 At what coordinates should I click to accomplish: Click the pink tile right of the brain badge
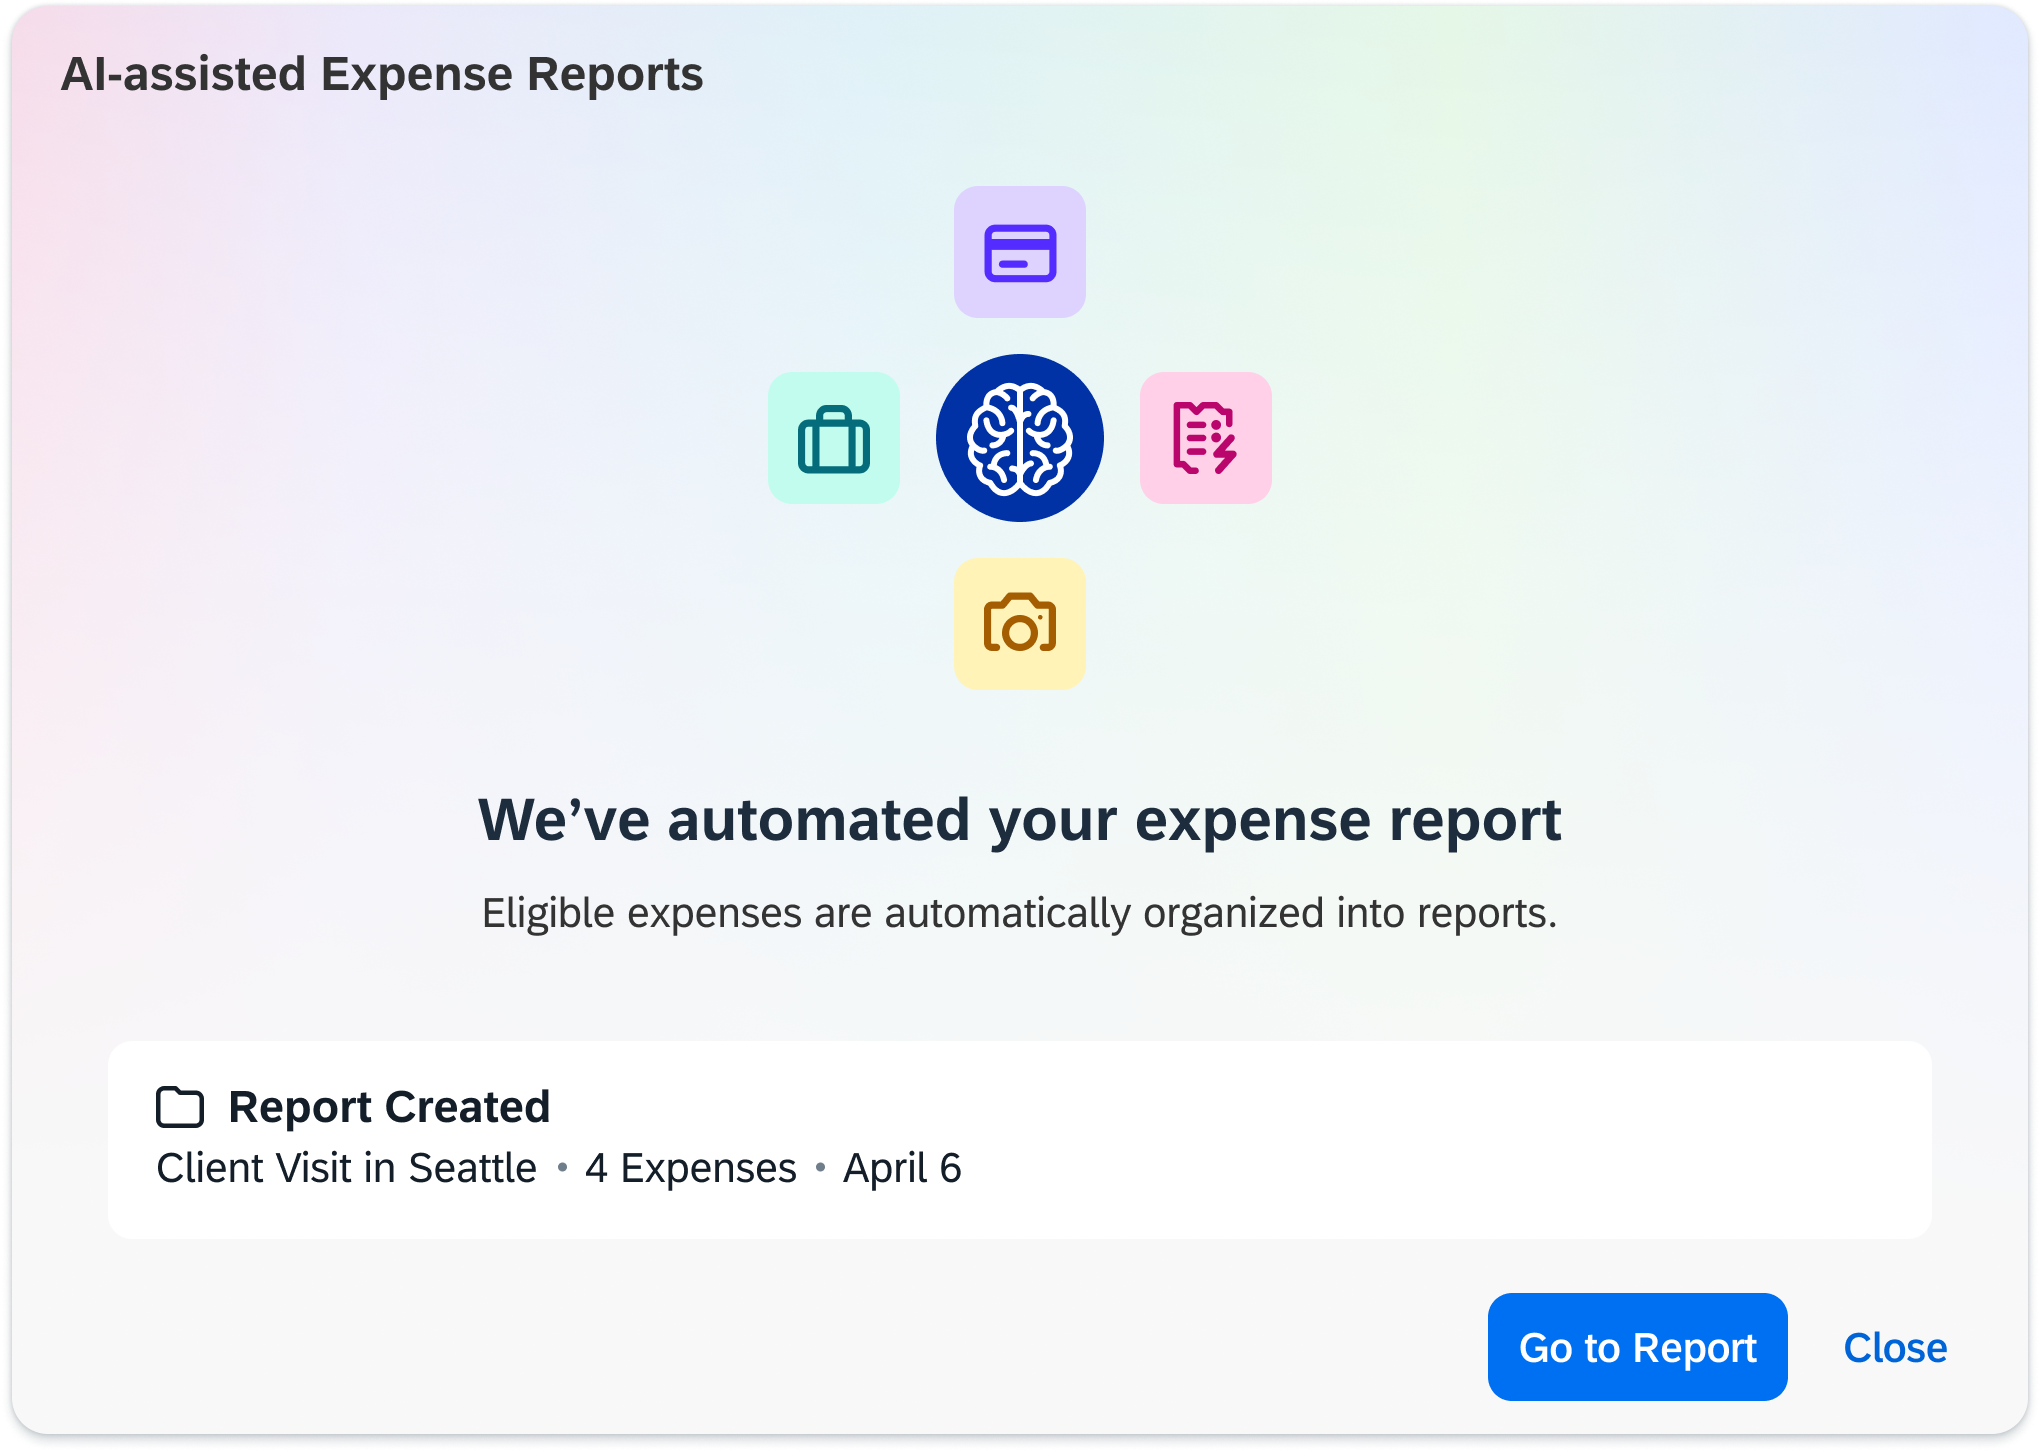[x=1205, y=437]
